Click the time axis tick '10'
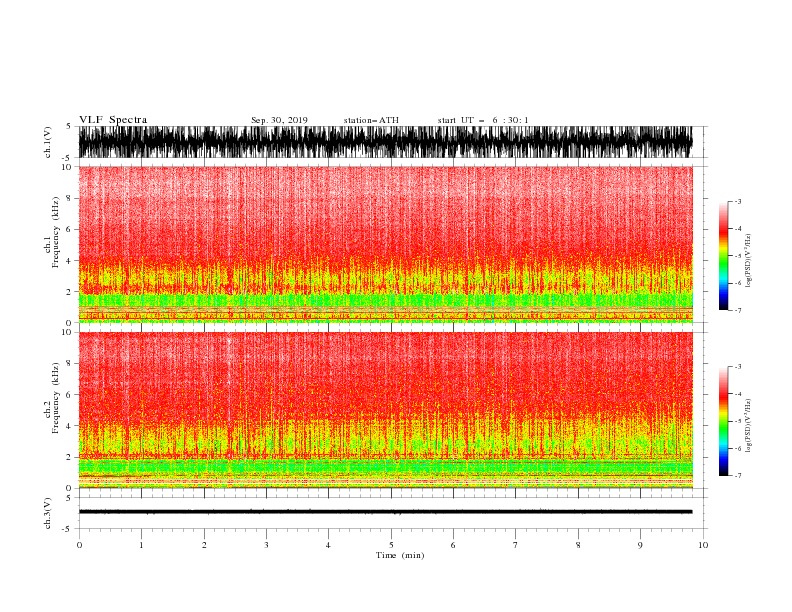Screen dimensions: 792x612 pyautogui.click(x=703, y=545)
